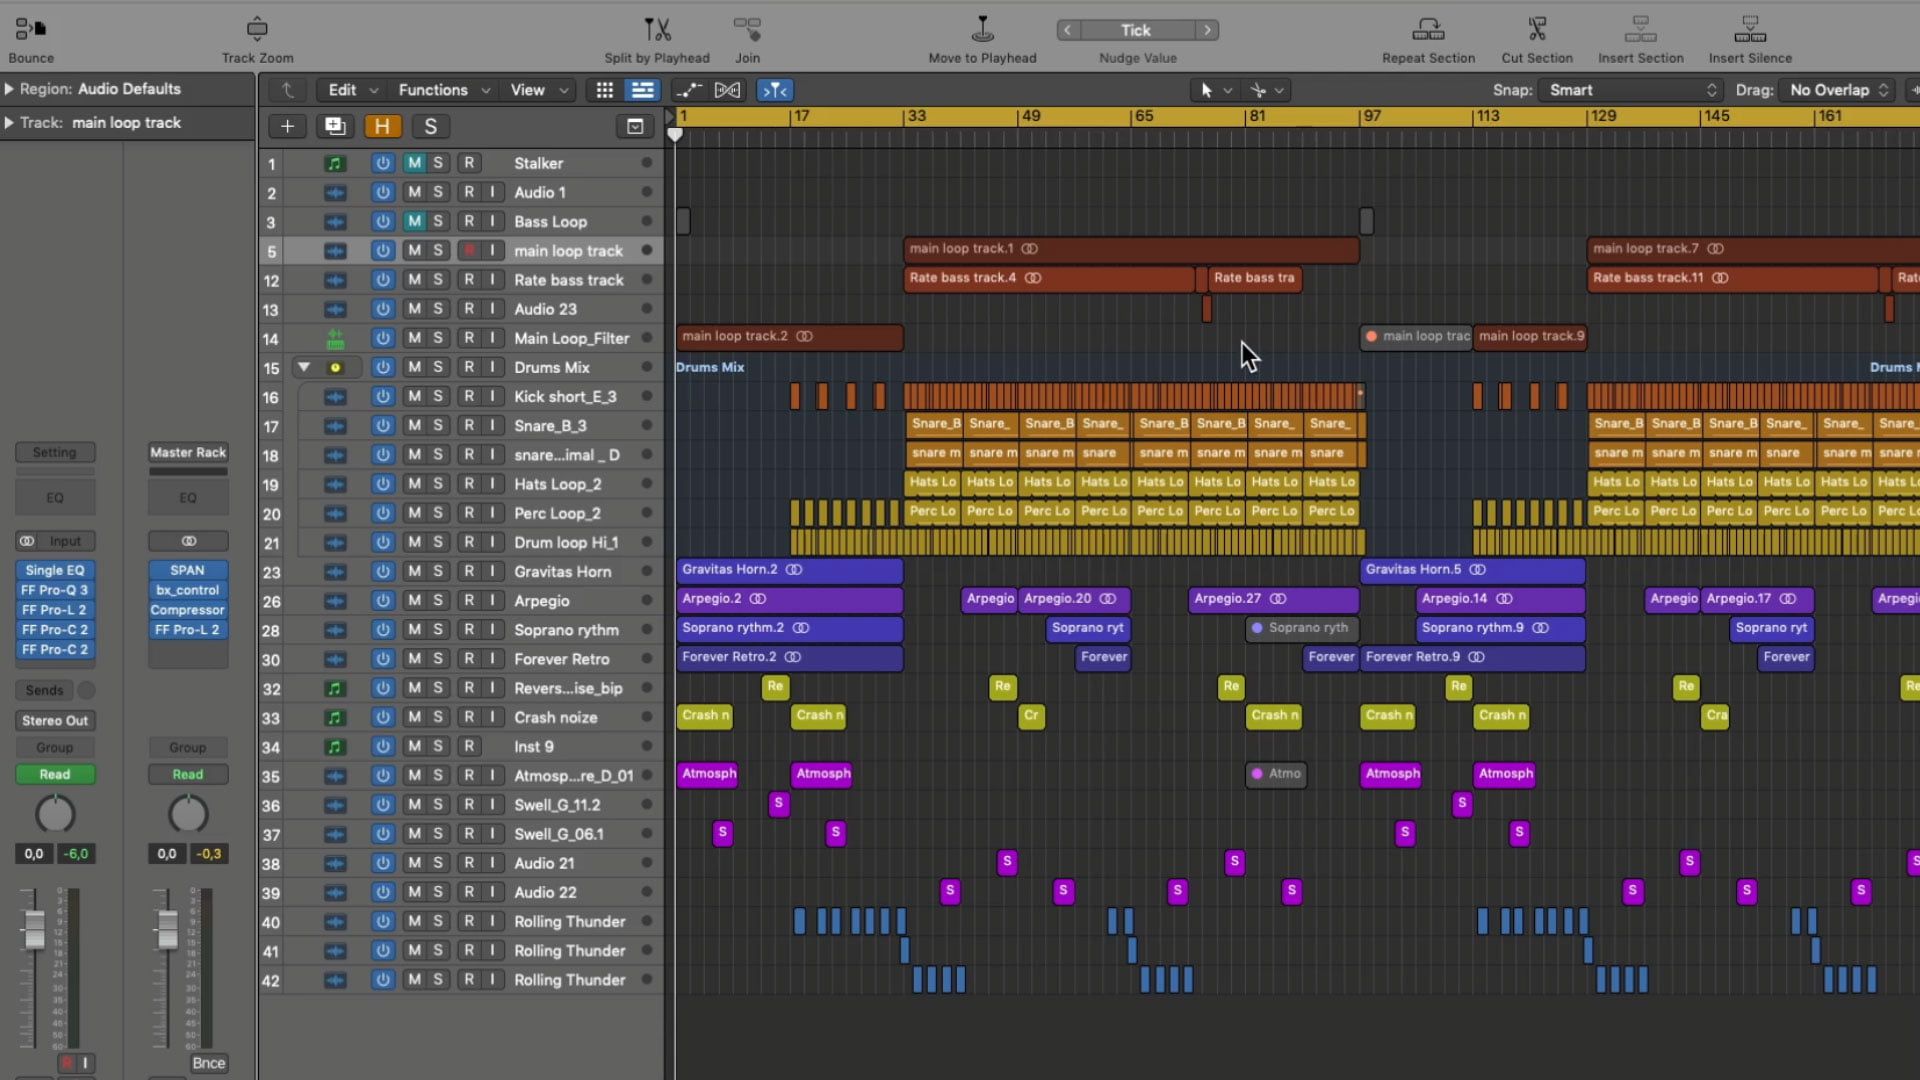Viewport: 1920px width, 1080px height.
Task: Click Move to Playhead icon
Action: click(x=982, y=29)
